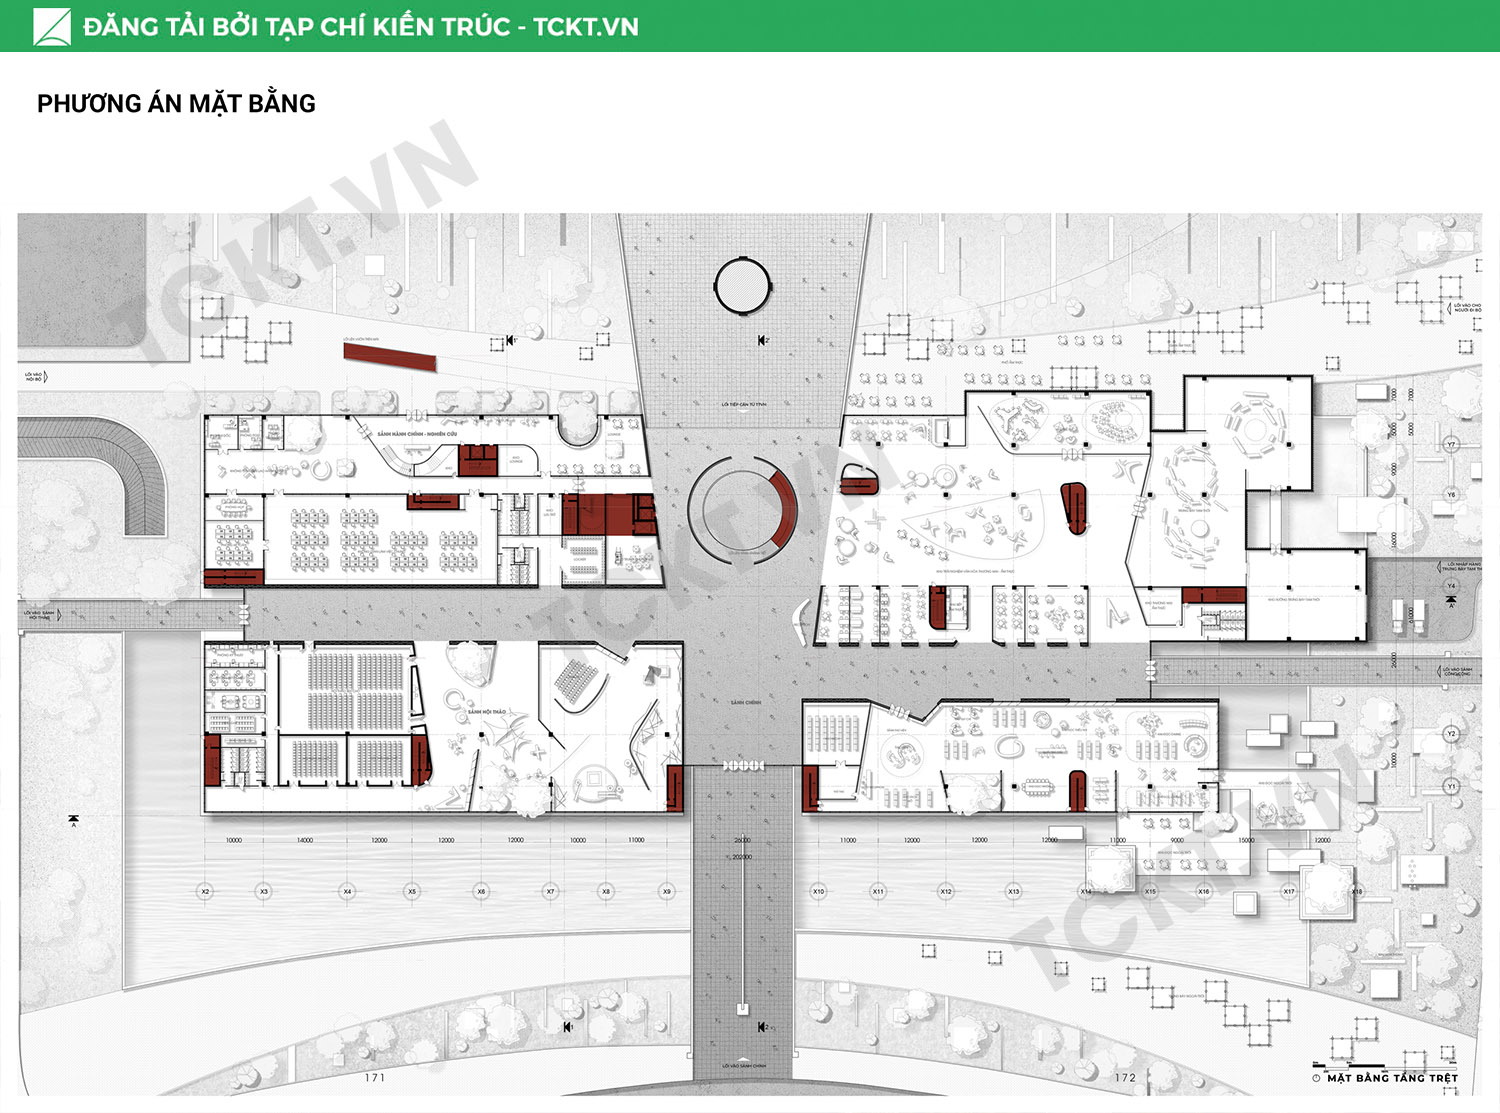This screenshot has height=1113, width=1500.
Task: Select the Y7 grid axis marker
Action: 1451,444
